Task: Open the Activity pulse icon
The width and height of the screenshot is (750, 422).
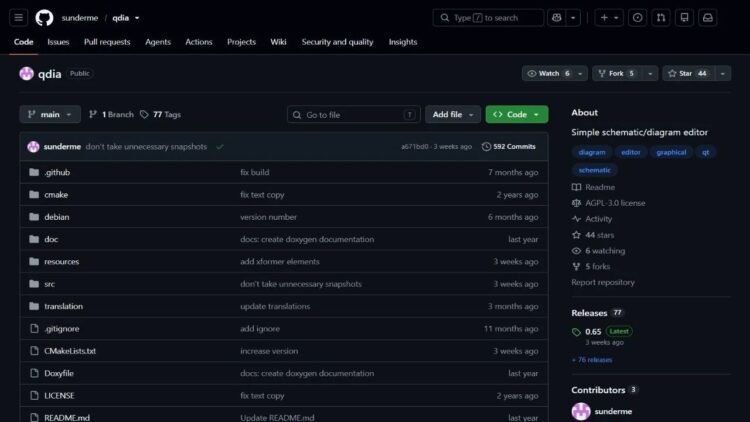Action: point(576,219)
